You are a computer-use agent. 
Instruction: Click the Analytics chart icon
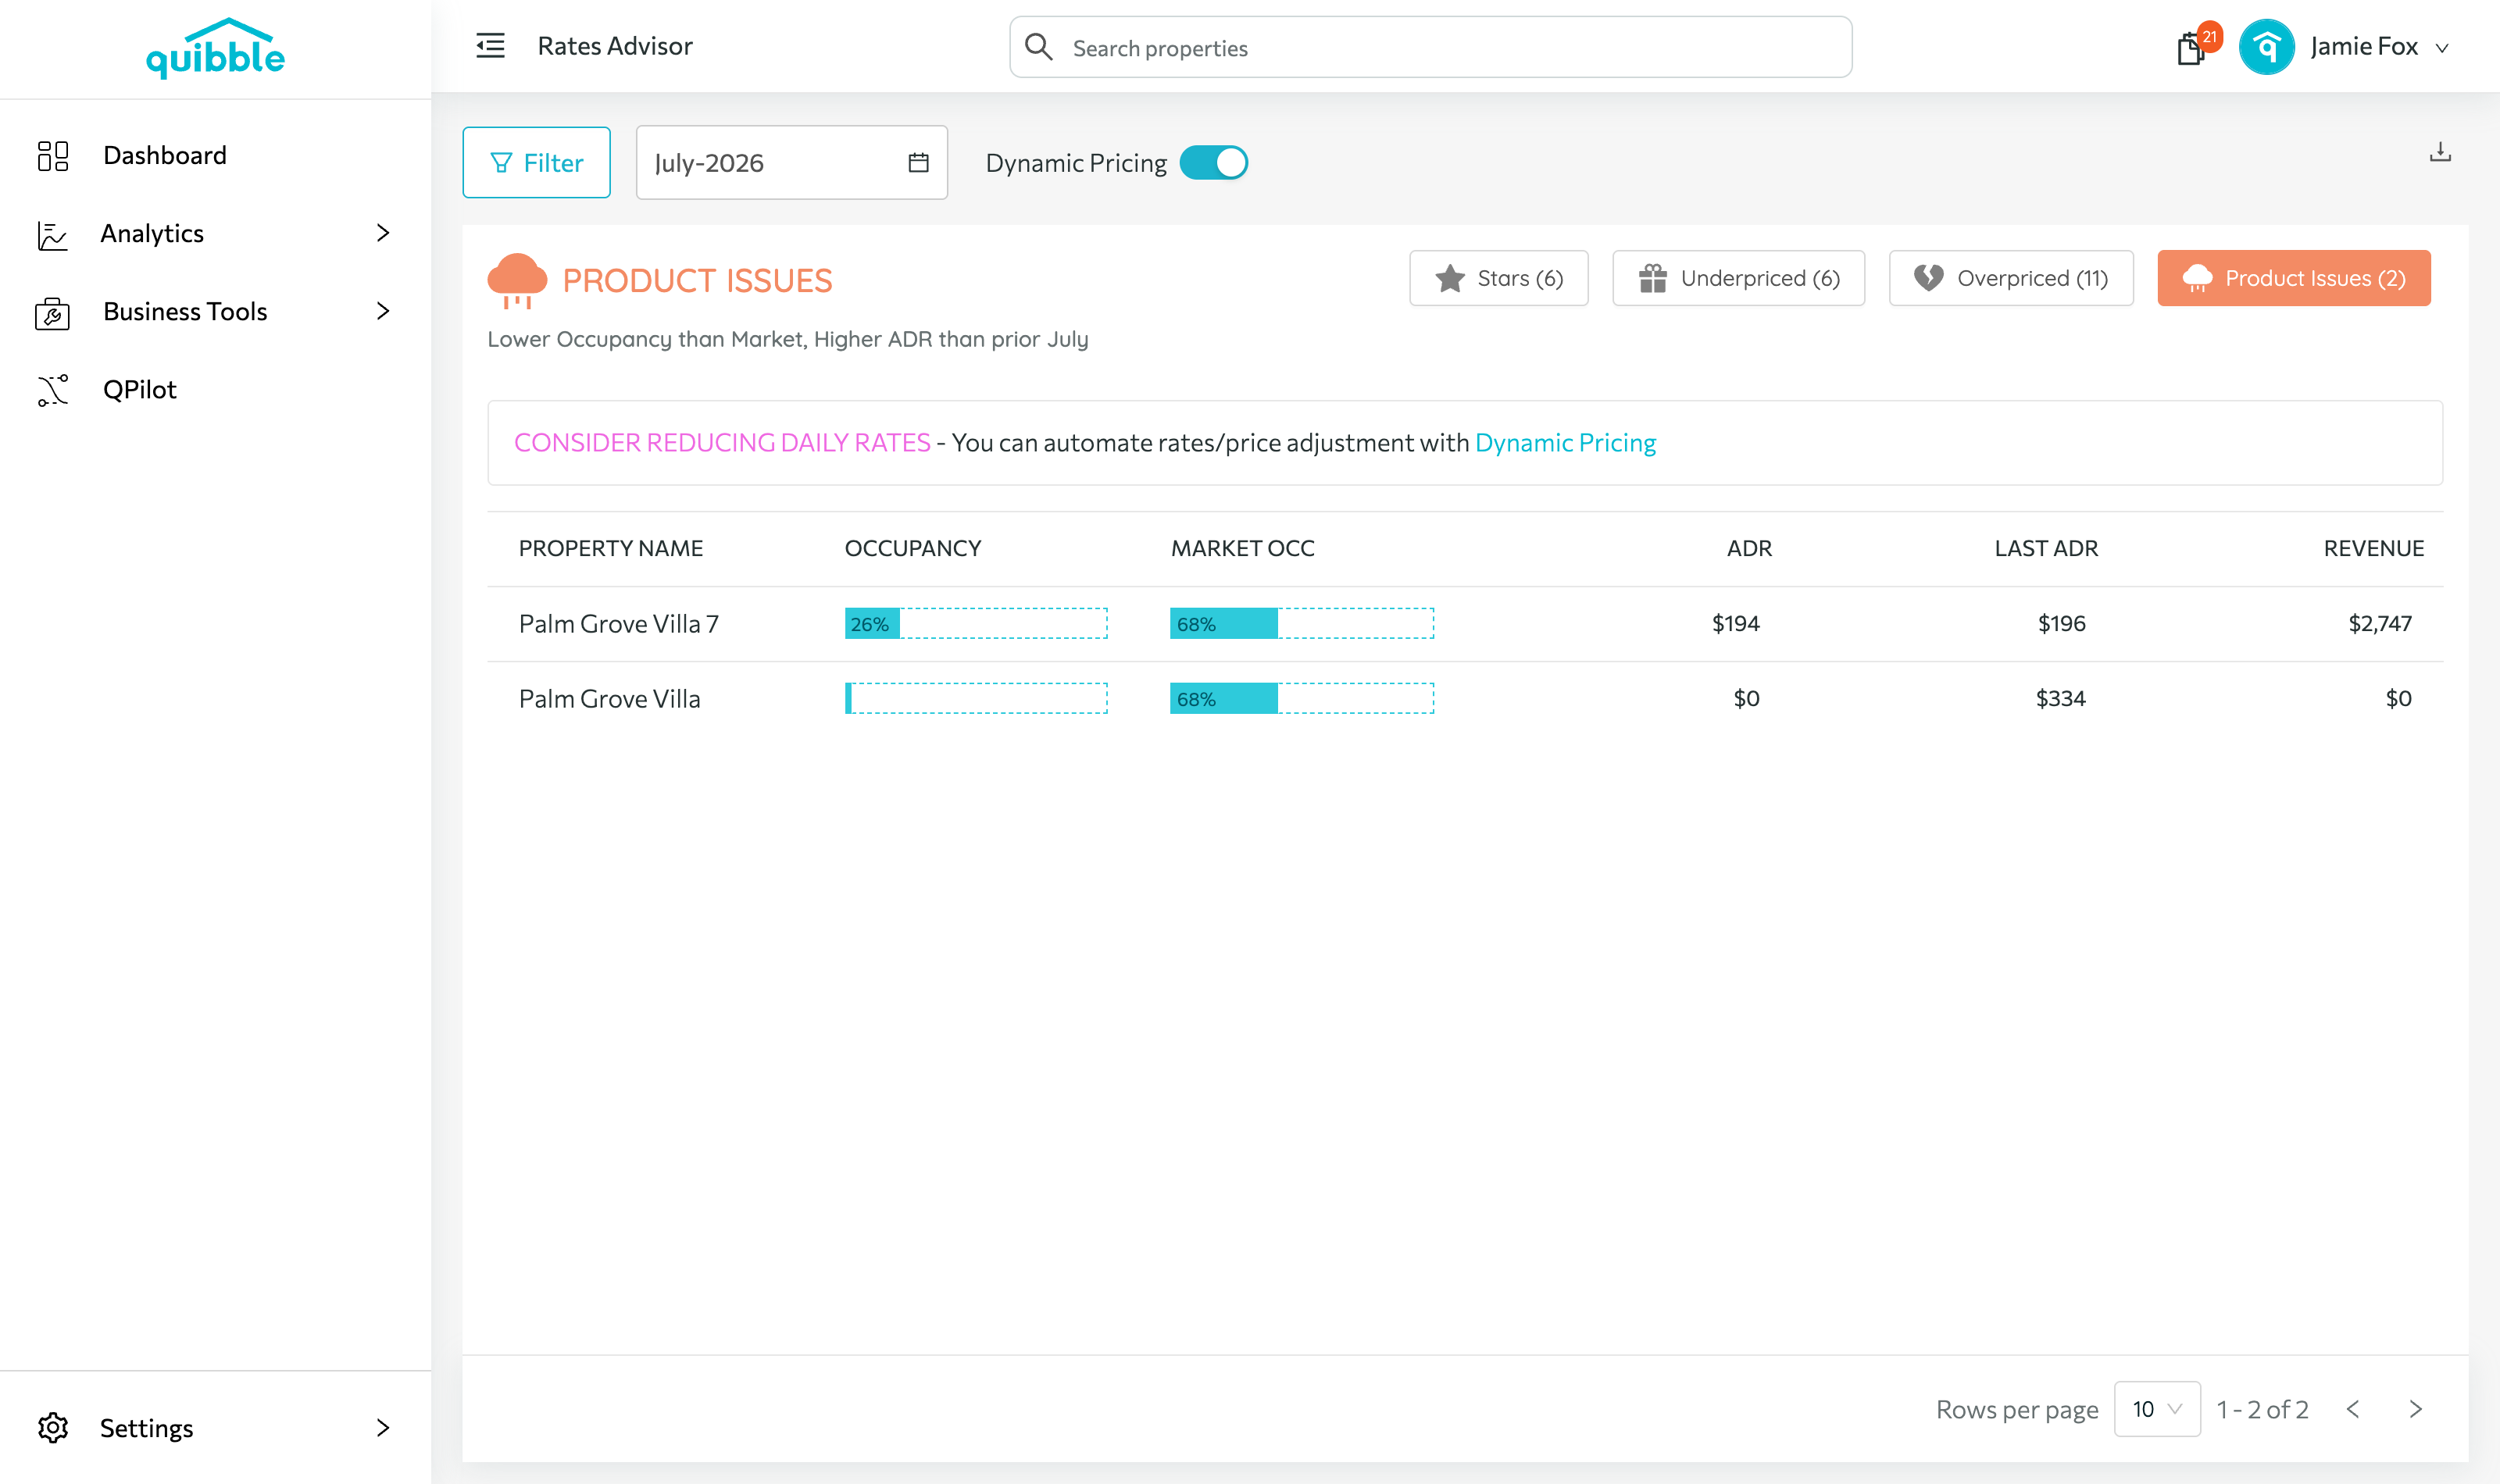[x=52, y=234]
